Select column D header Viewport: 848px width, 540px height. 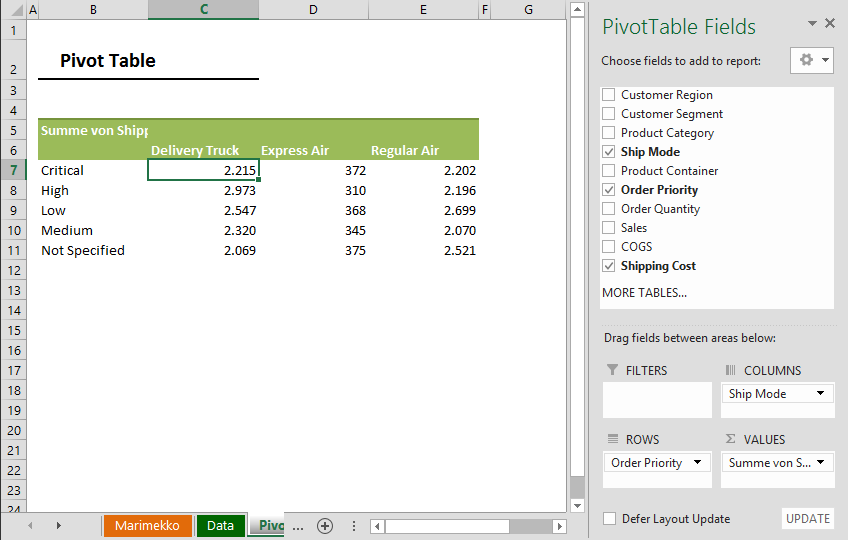pos(313,10)
